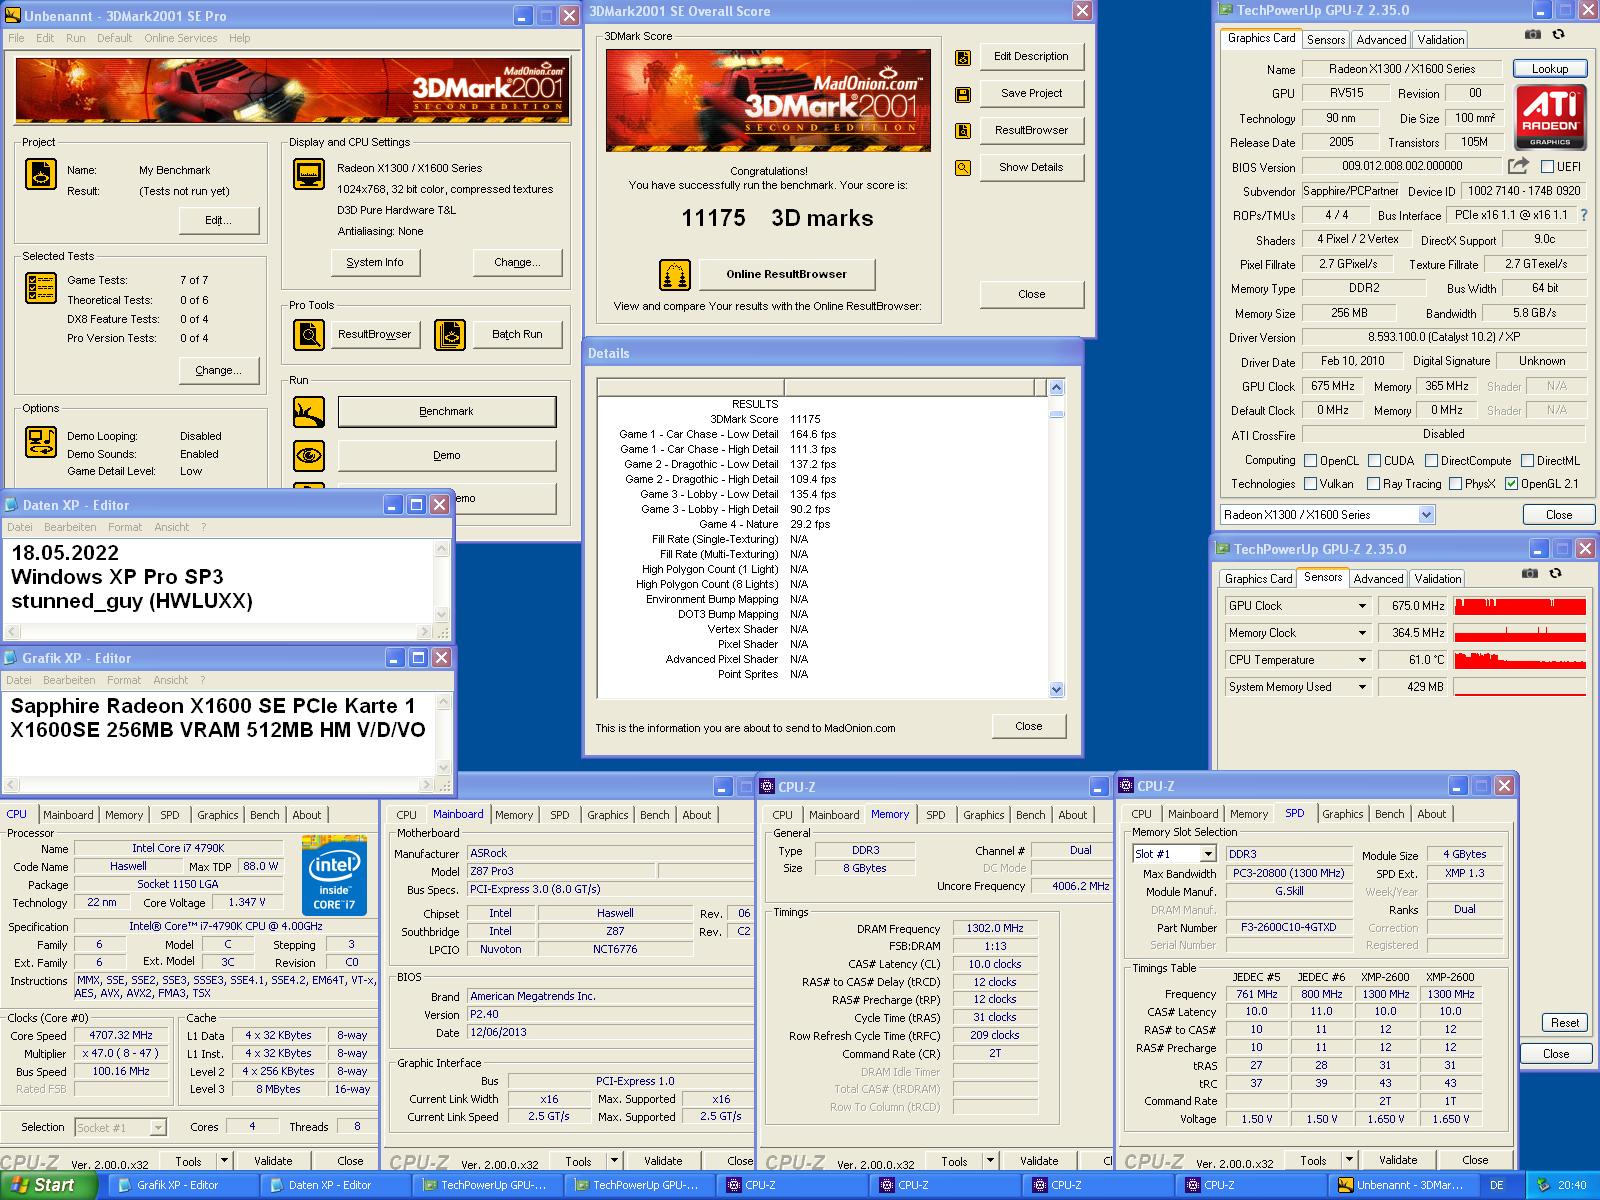Toggle the PhysX checkbox in GPU-Z
Screen dimensions: 1600x1200
[1455, 484]
